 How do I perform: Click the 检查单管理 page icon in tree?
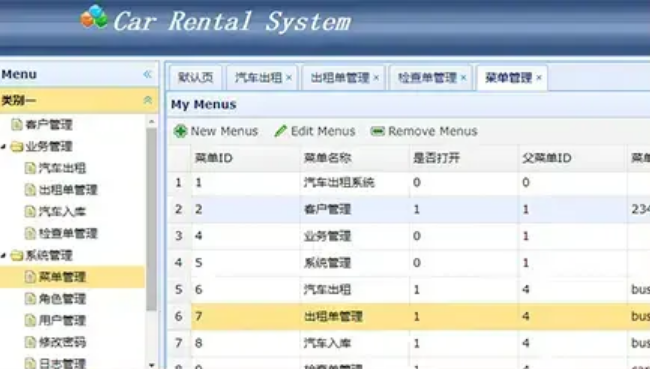pos(30,233)
